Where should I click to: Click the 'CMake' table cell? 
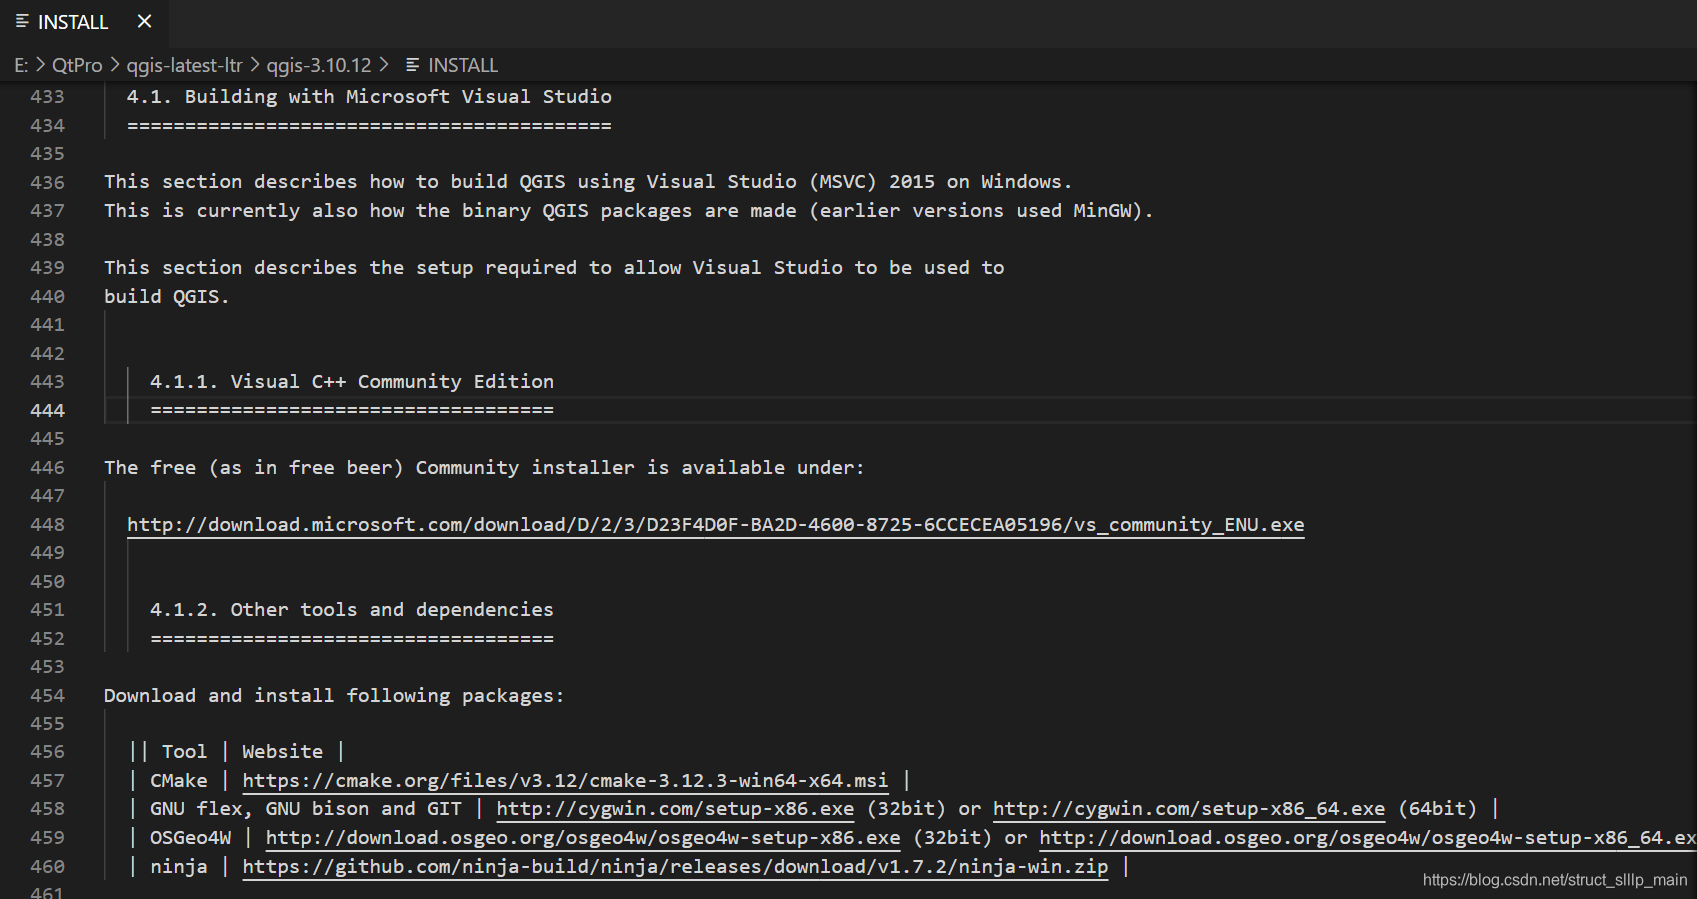coord(179,781)
